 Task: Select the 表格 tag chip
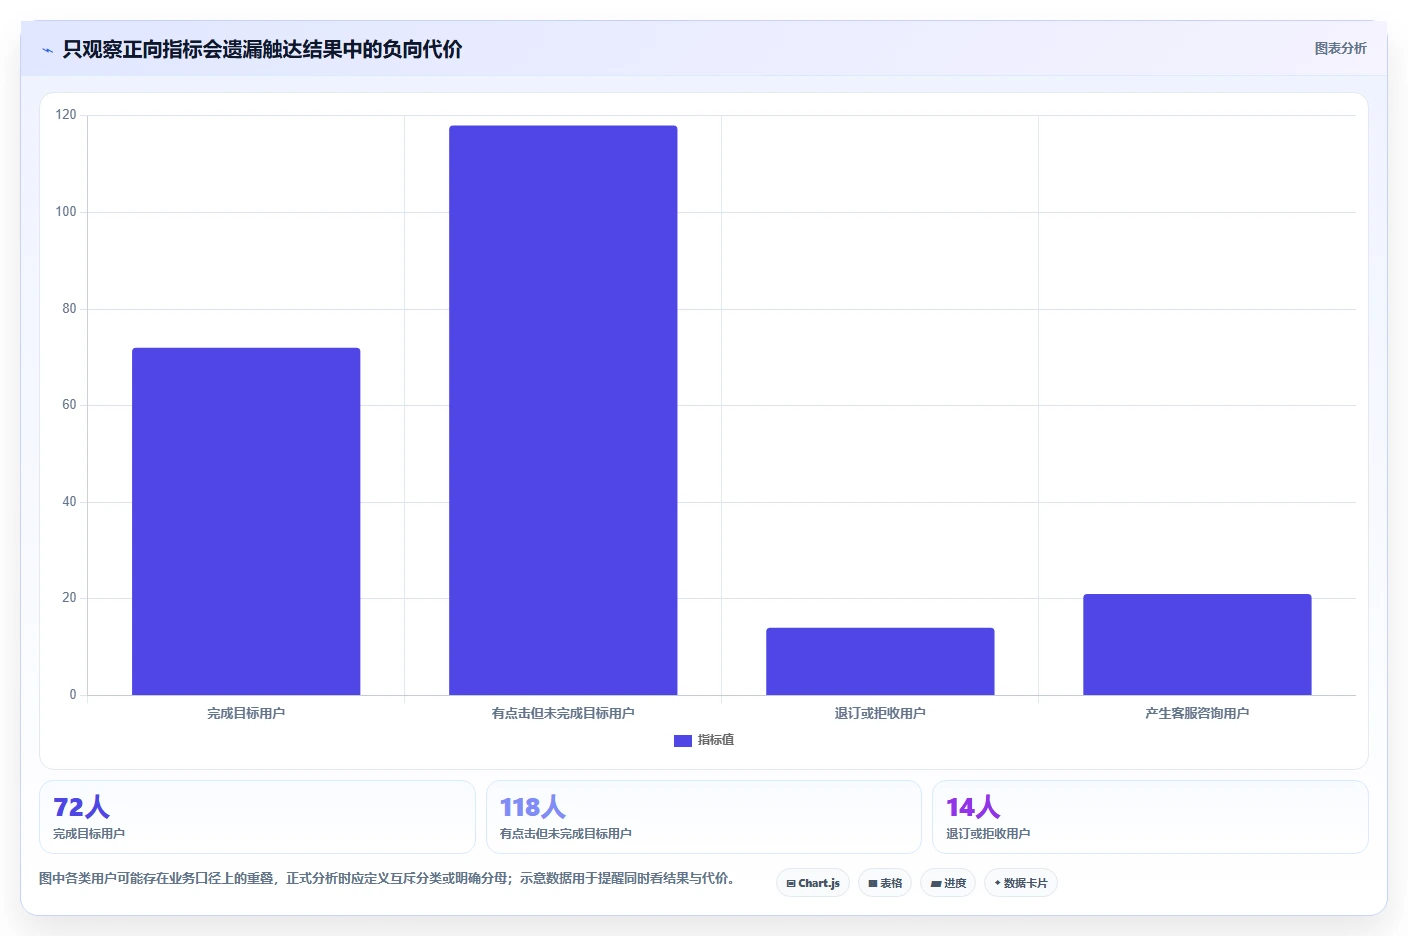point(885,883)
